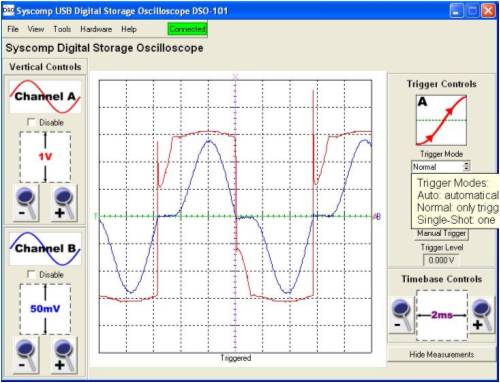
Task: Open the Tools menu
Action: [x=62, y=29]
